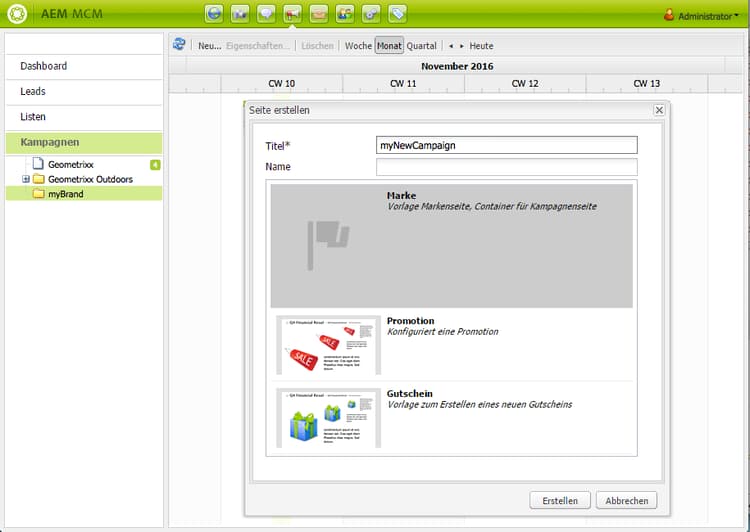Go to previous period arrow

(451, 46)
